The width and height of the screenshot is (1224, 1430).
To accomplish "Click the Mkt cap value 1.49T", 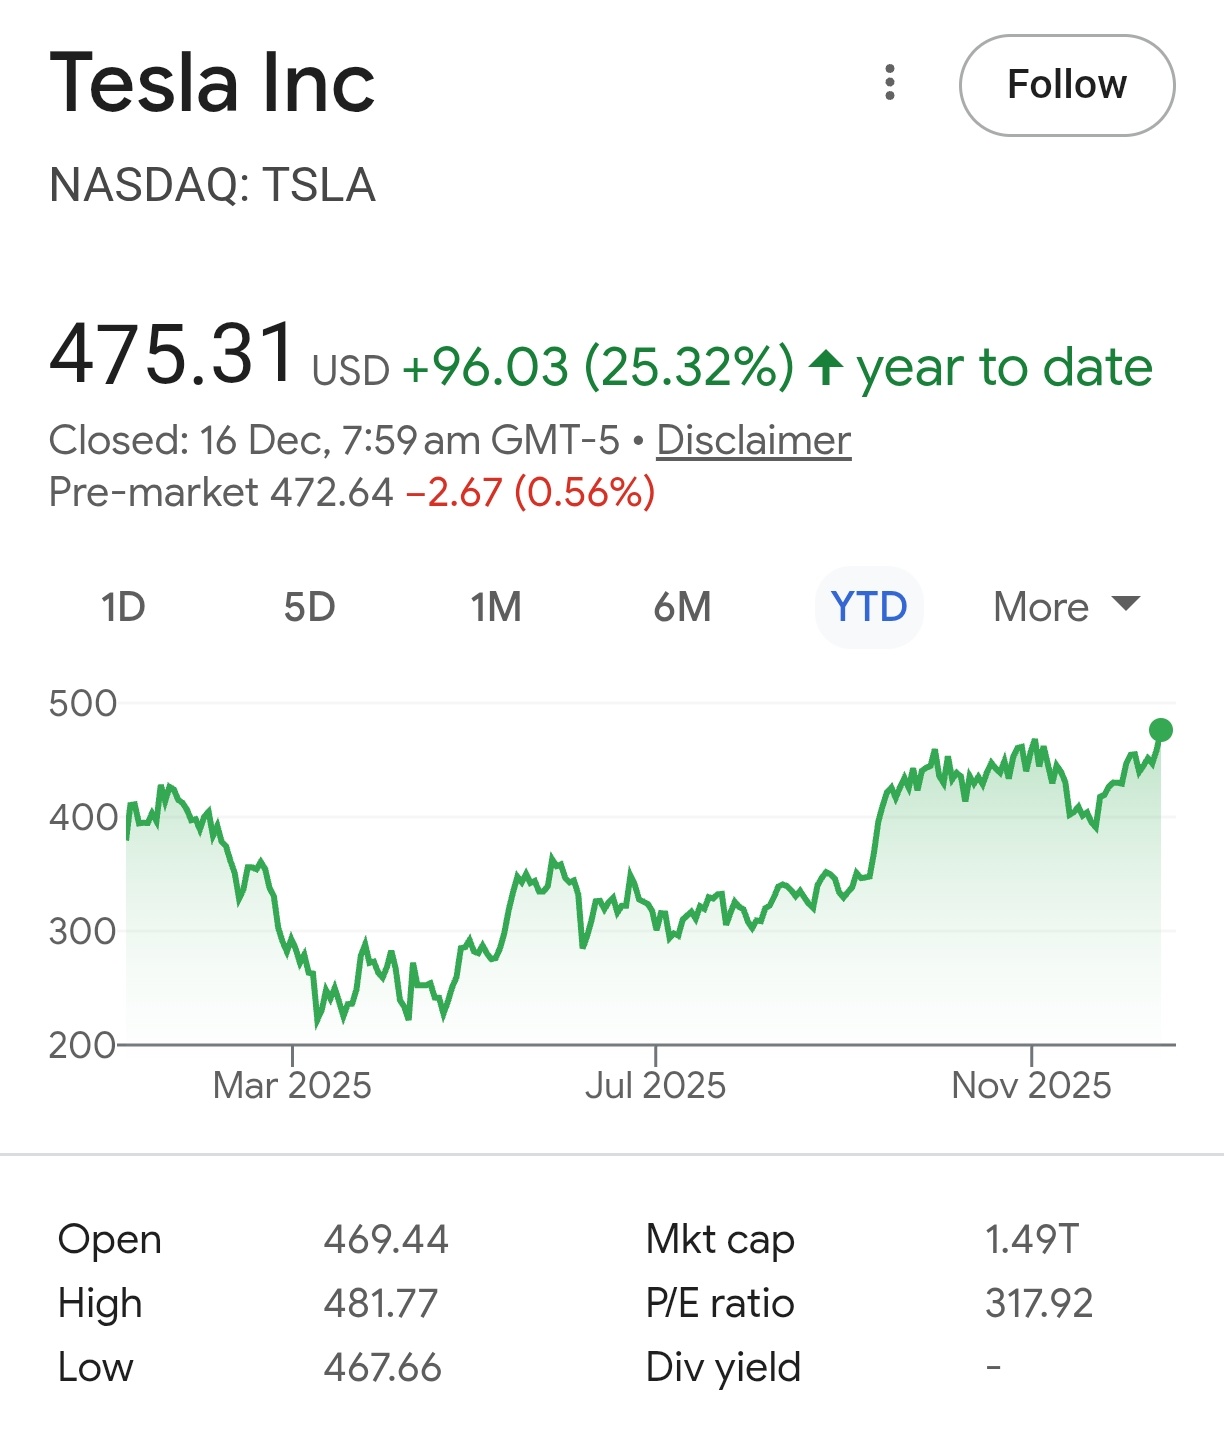I will 1031,1239.
